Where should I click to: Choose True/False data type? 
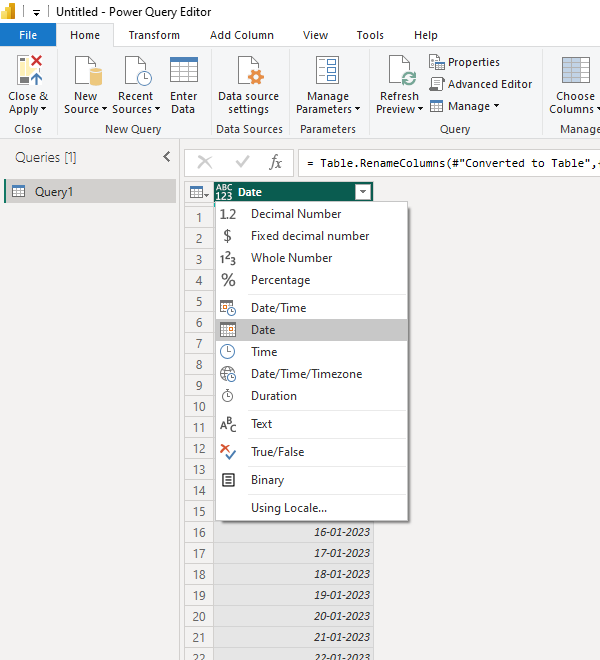coord(312,452)
